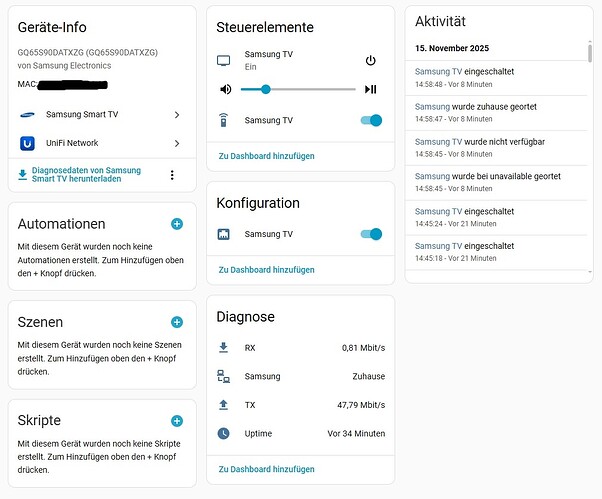Viewport: 602px width, 499px height.
Task: Click the TV power icon
Action: pos(371,60)
